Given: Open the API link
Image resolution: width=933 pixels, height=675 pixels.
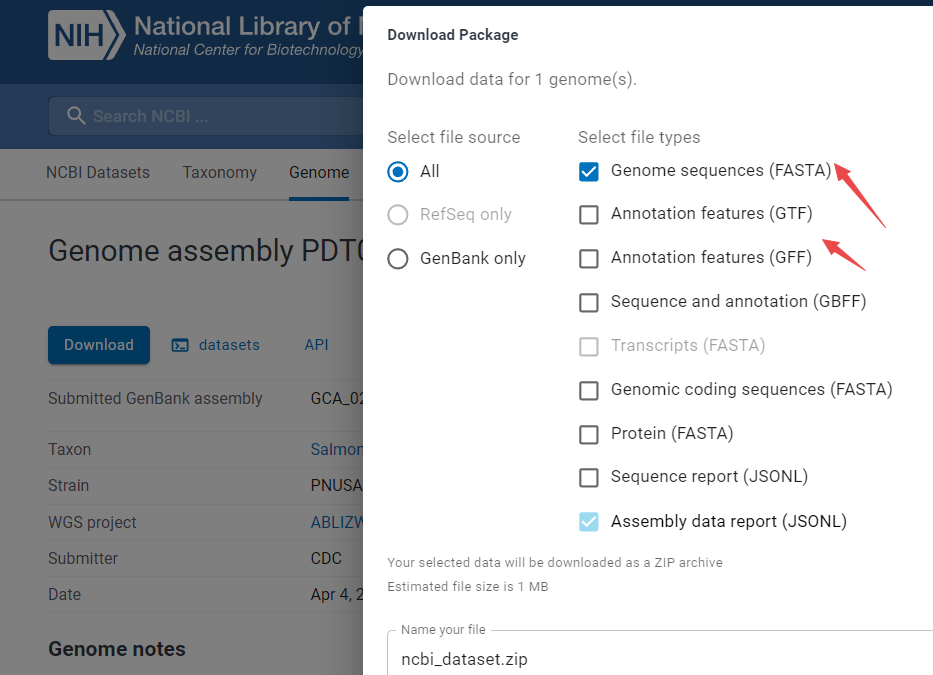Looking at the screenshot, I should [316, 345].
